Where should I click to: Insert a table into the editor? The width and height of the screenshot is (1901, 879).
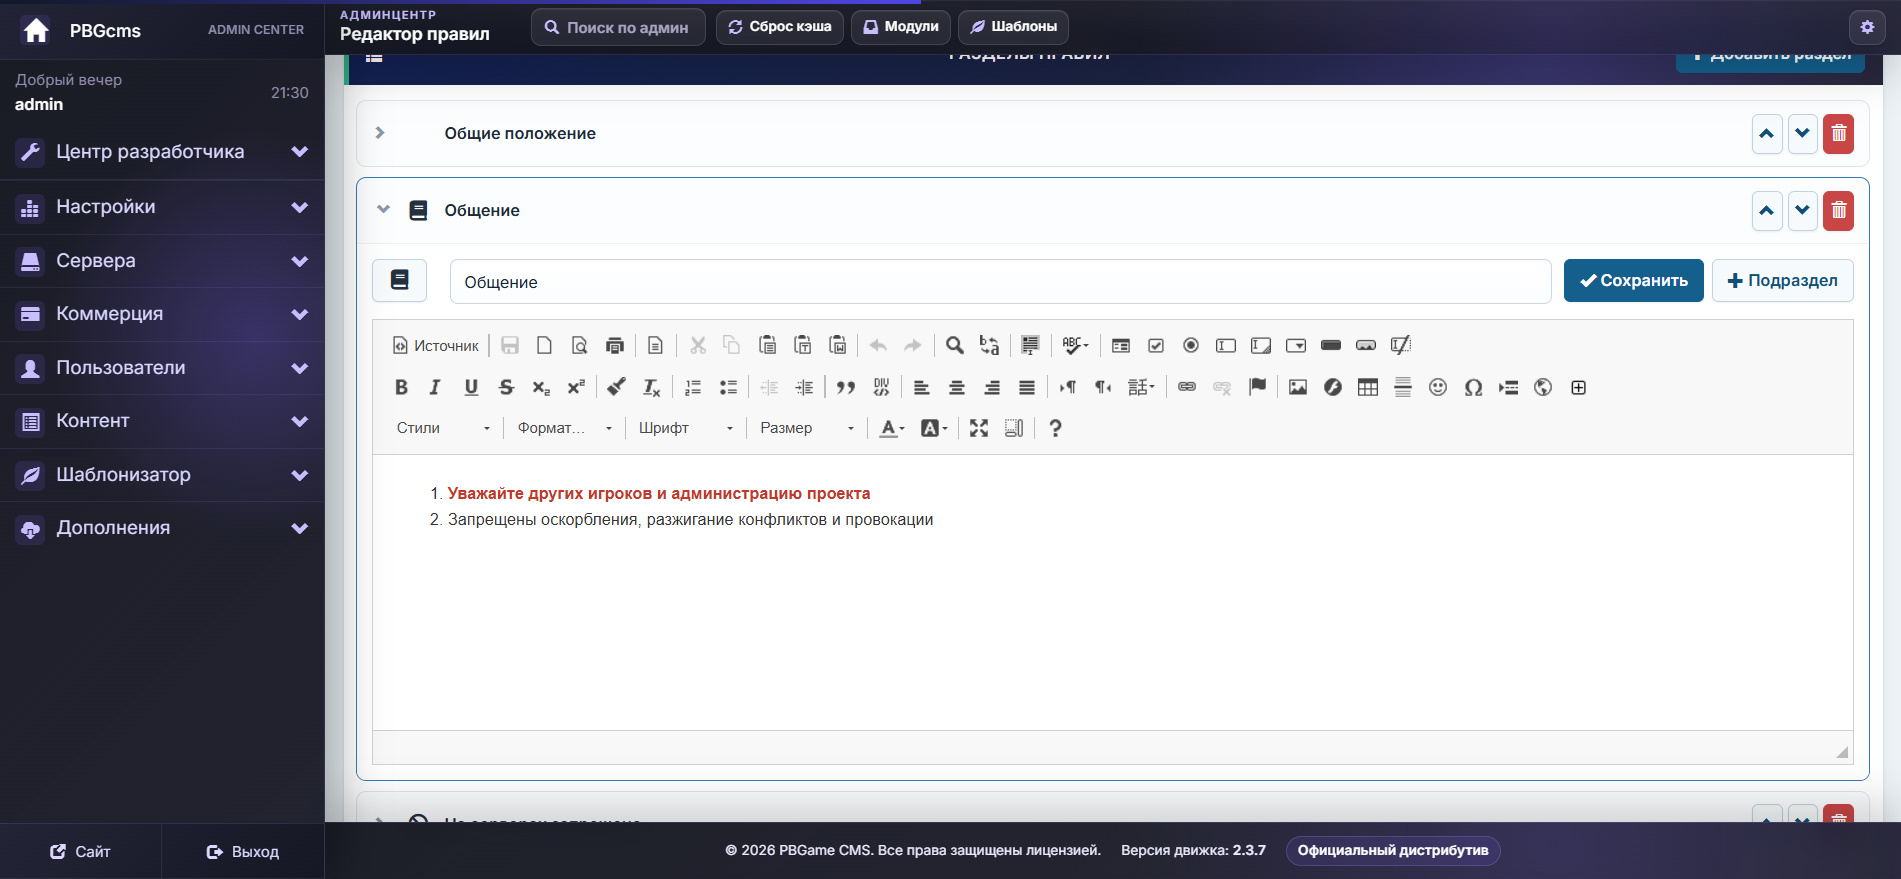pos(1368,388)
